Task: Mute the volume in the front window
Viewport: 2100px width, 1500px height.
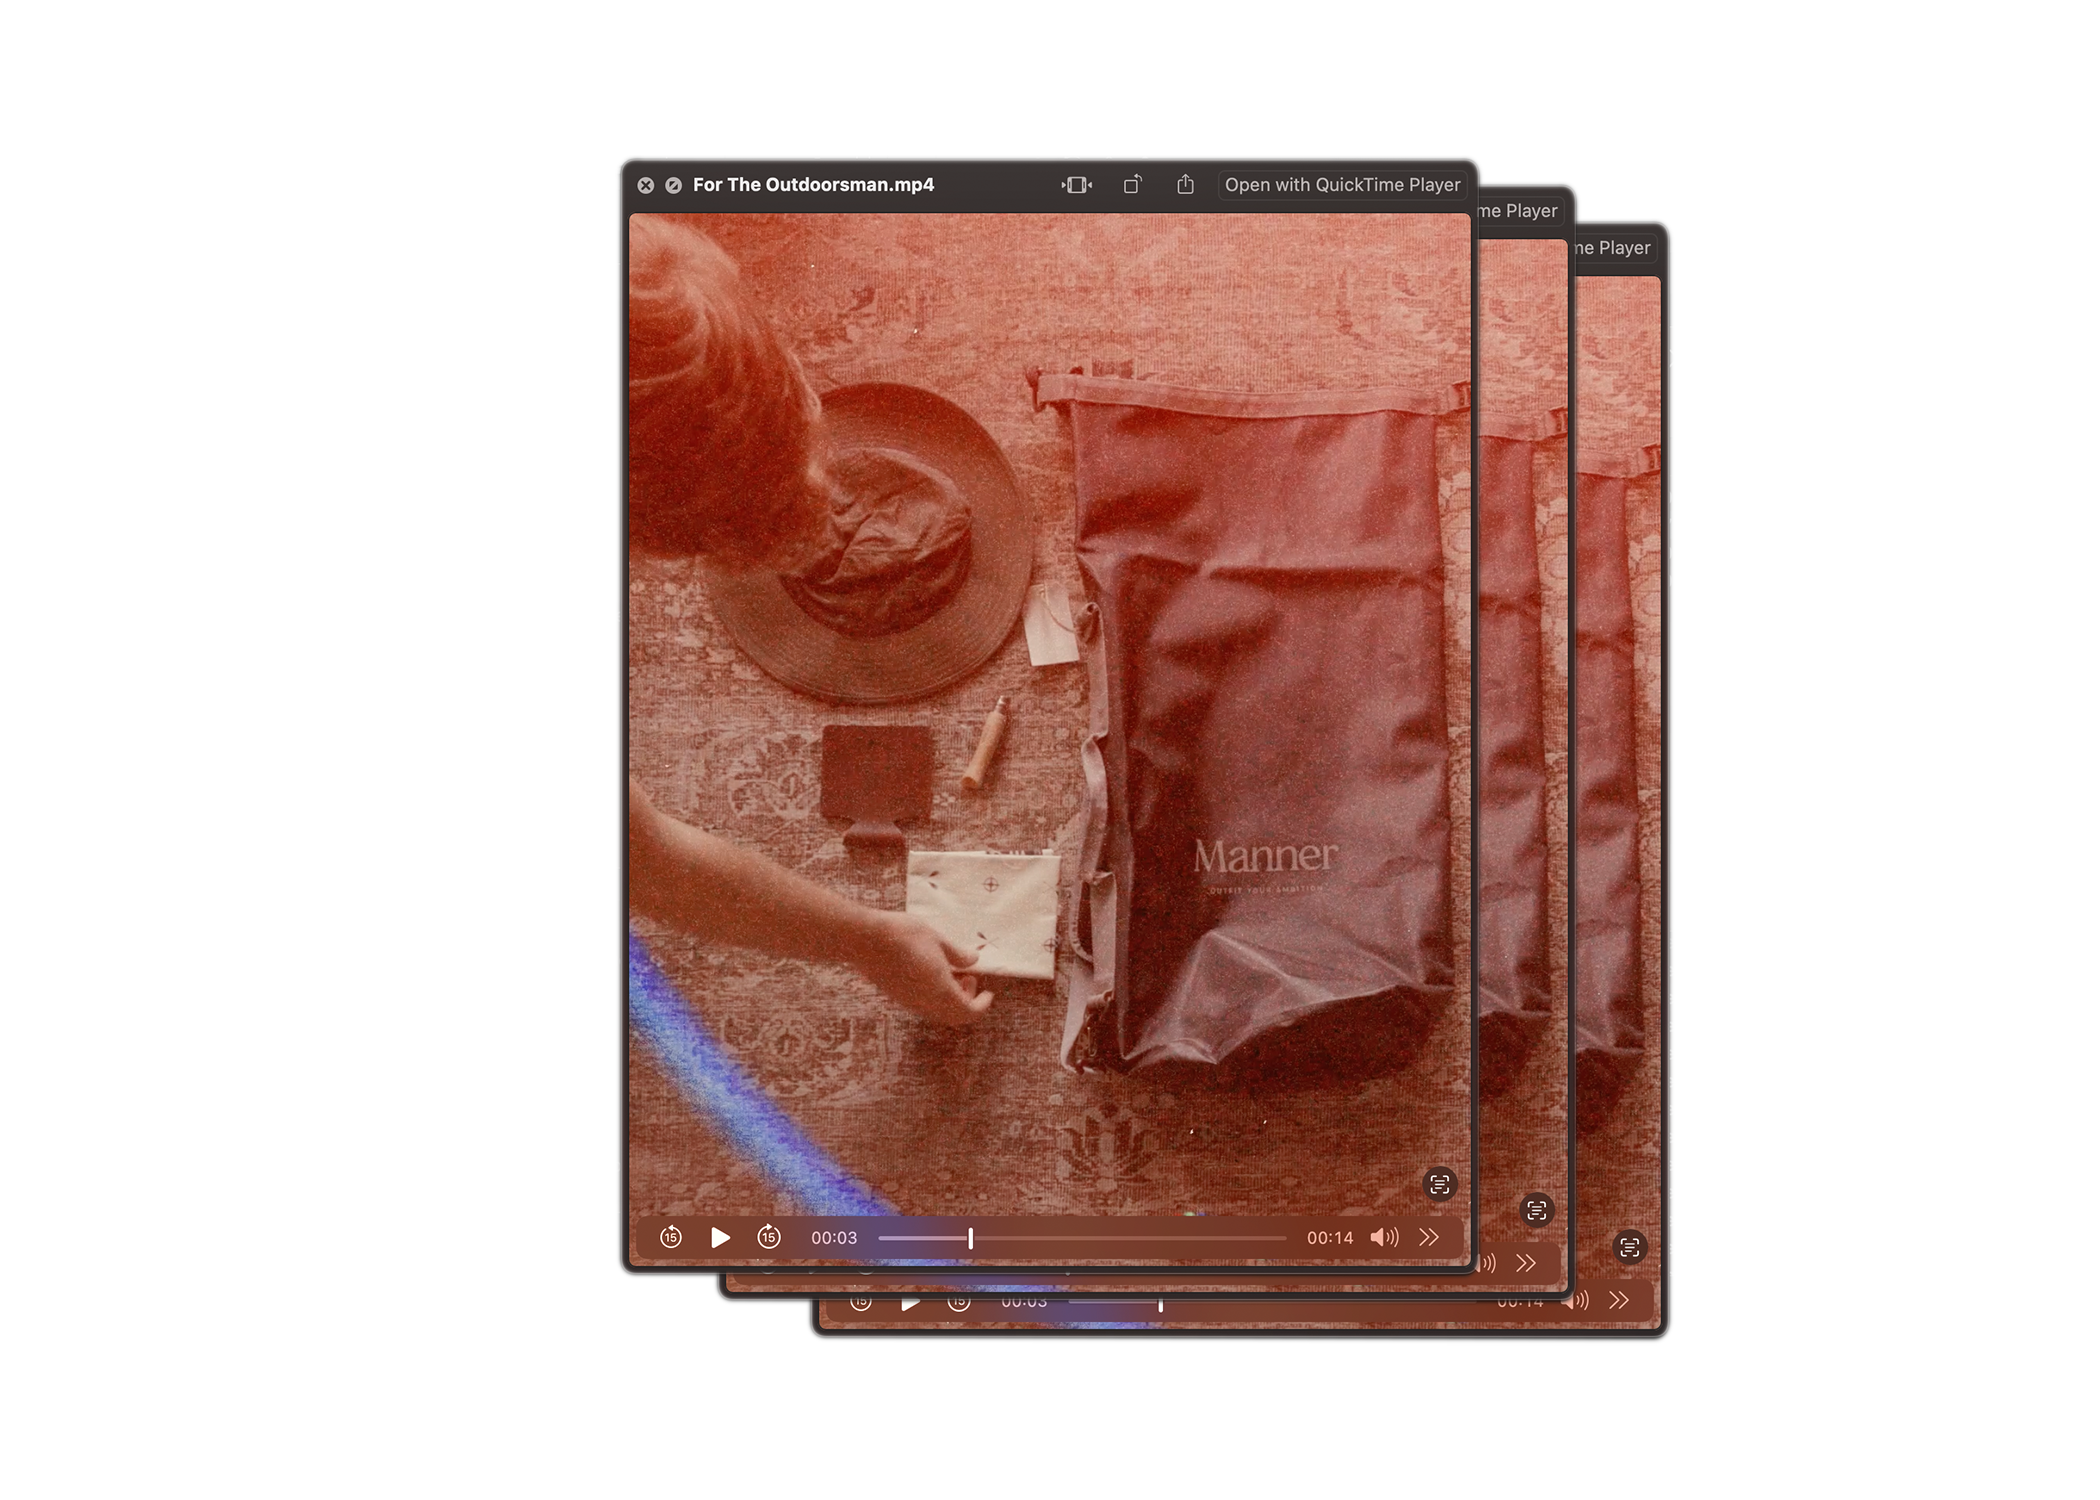Action: coord(1384,1238)
